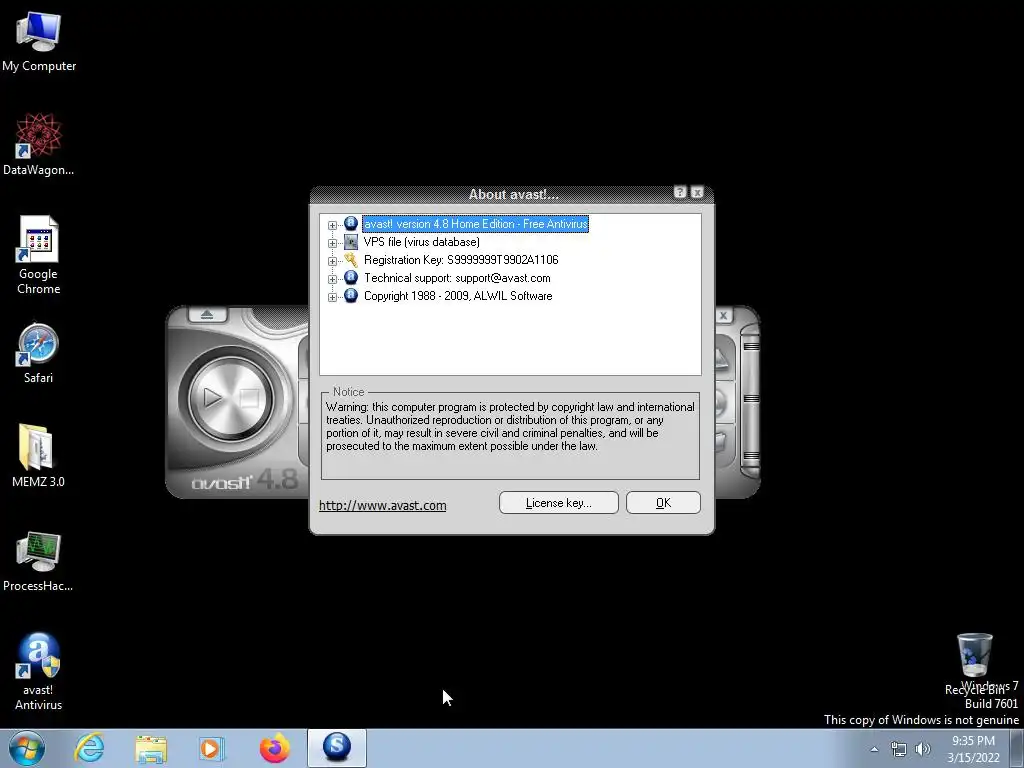Open the http://www.avast.com link
Screen dimensions: 1024x768
click(x=383, y=505)
